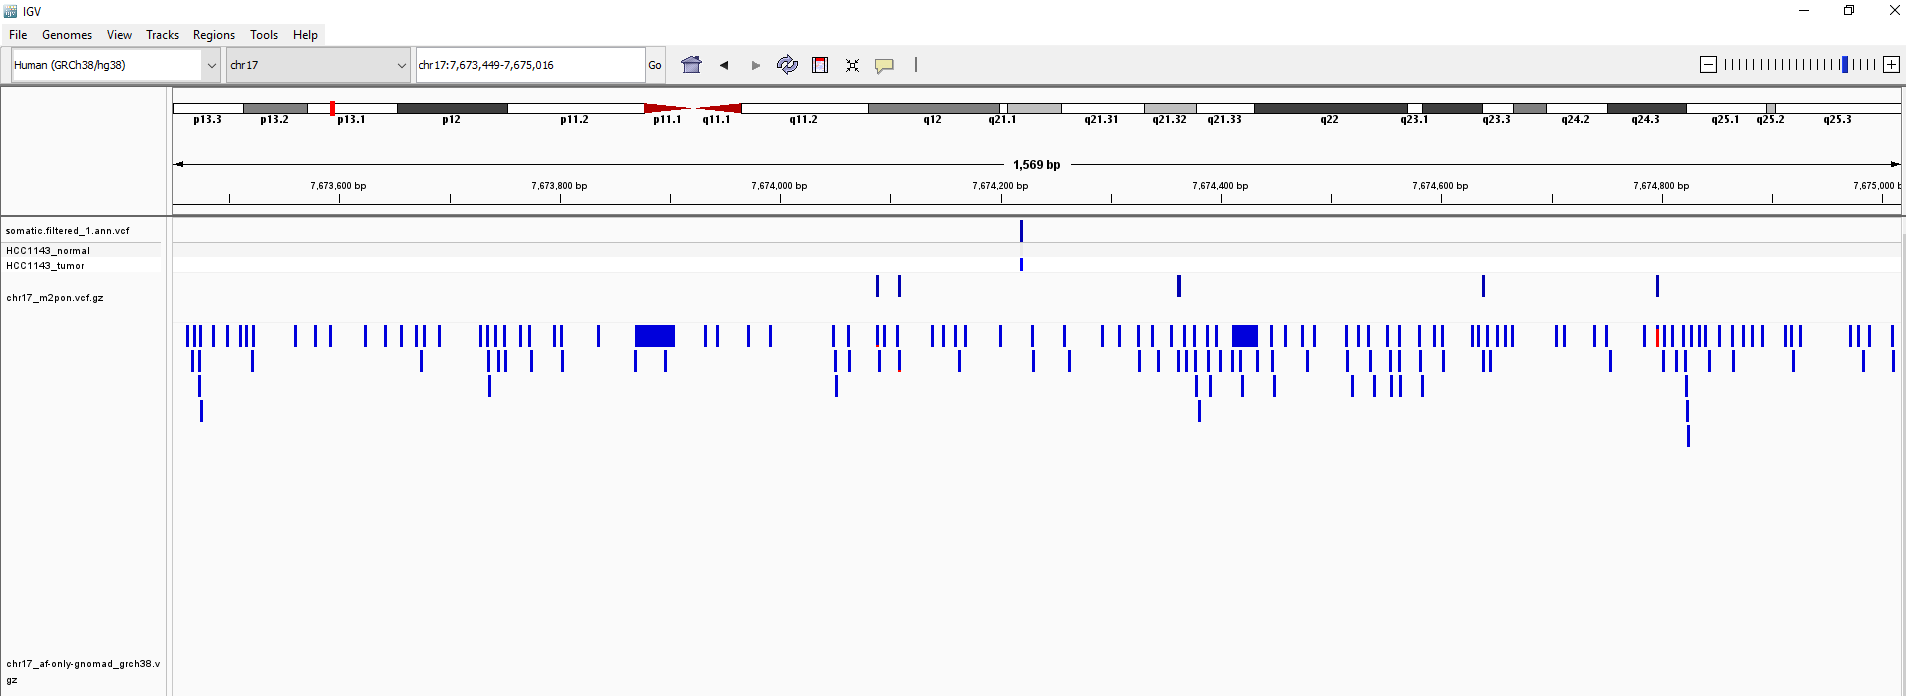The width and height of the screenshot is (1906, 696).
Task: Zoom in with the plus icon
Action: (x=1891, y=65)
